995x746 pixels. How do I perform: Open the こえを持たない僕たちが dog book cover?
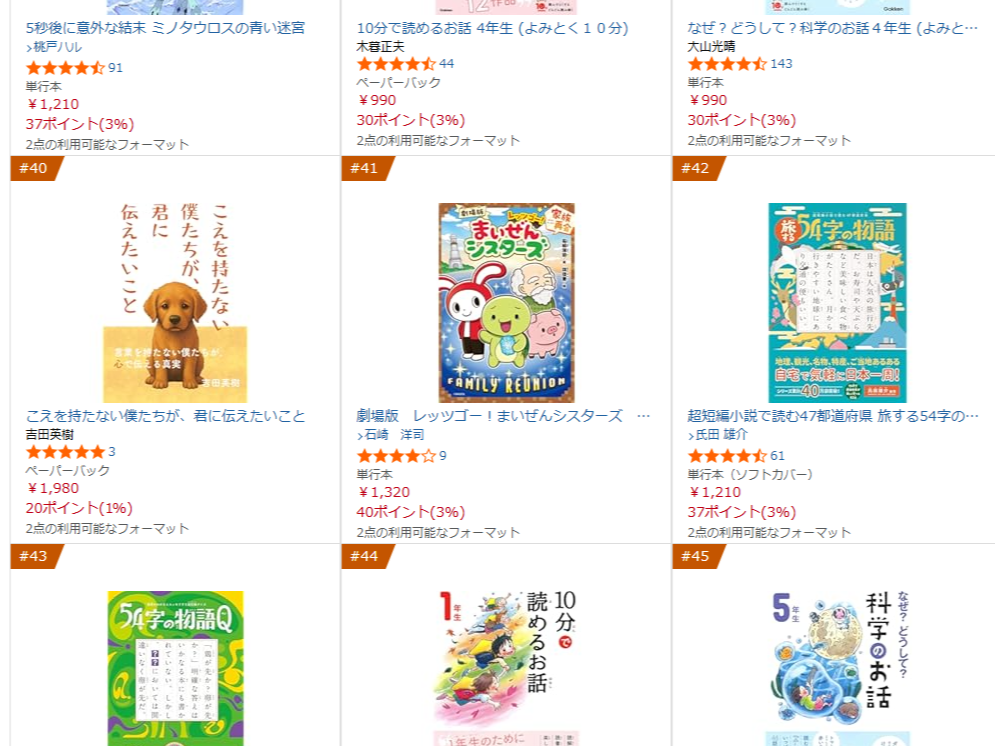[175, 303]
